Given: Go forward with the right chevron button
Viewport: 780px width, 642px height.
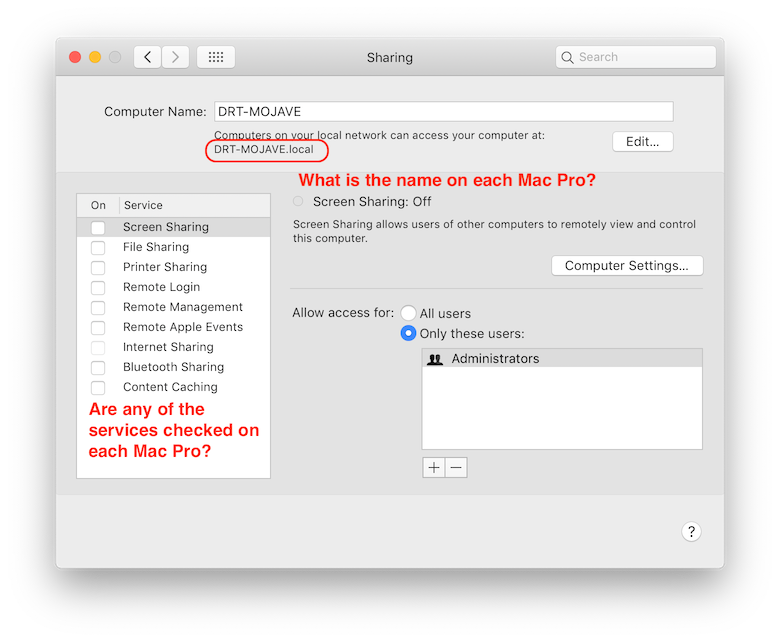Looking at the screenshot, I should pos(175,57).
